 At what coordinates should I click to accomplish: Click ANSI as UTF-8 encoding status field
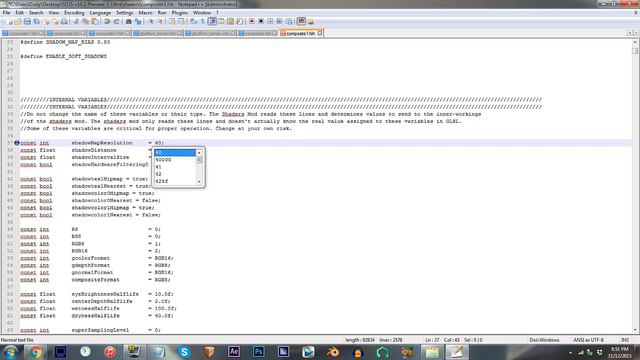[588, 340]
